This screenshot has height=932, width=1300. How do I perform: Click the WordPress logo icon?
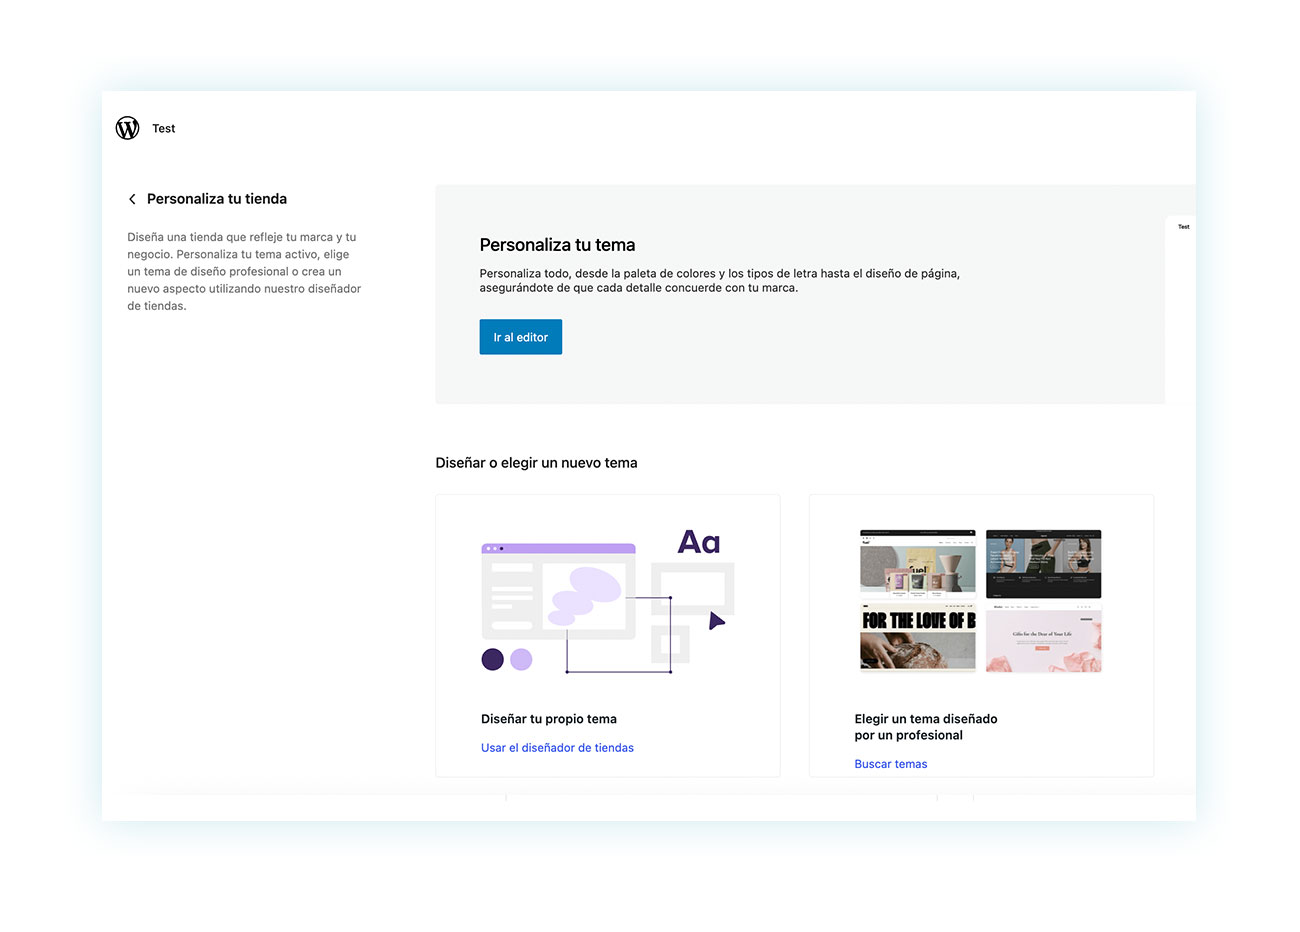pos(128,128)
